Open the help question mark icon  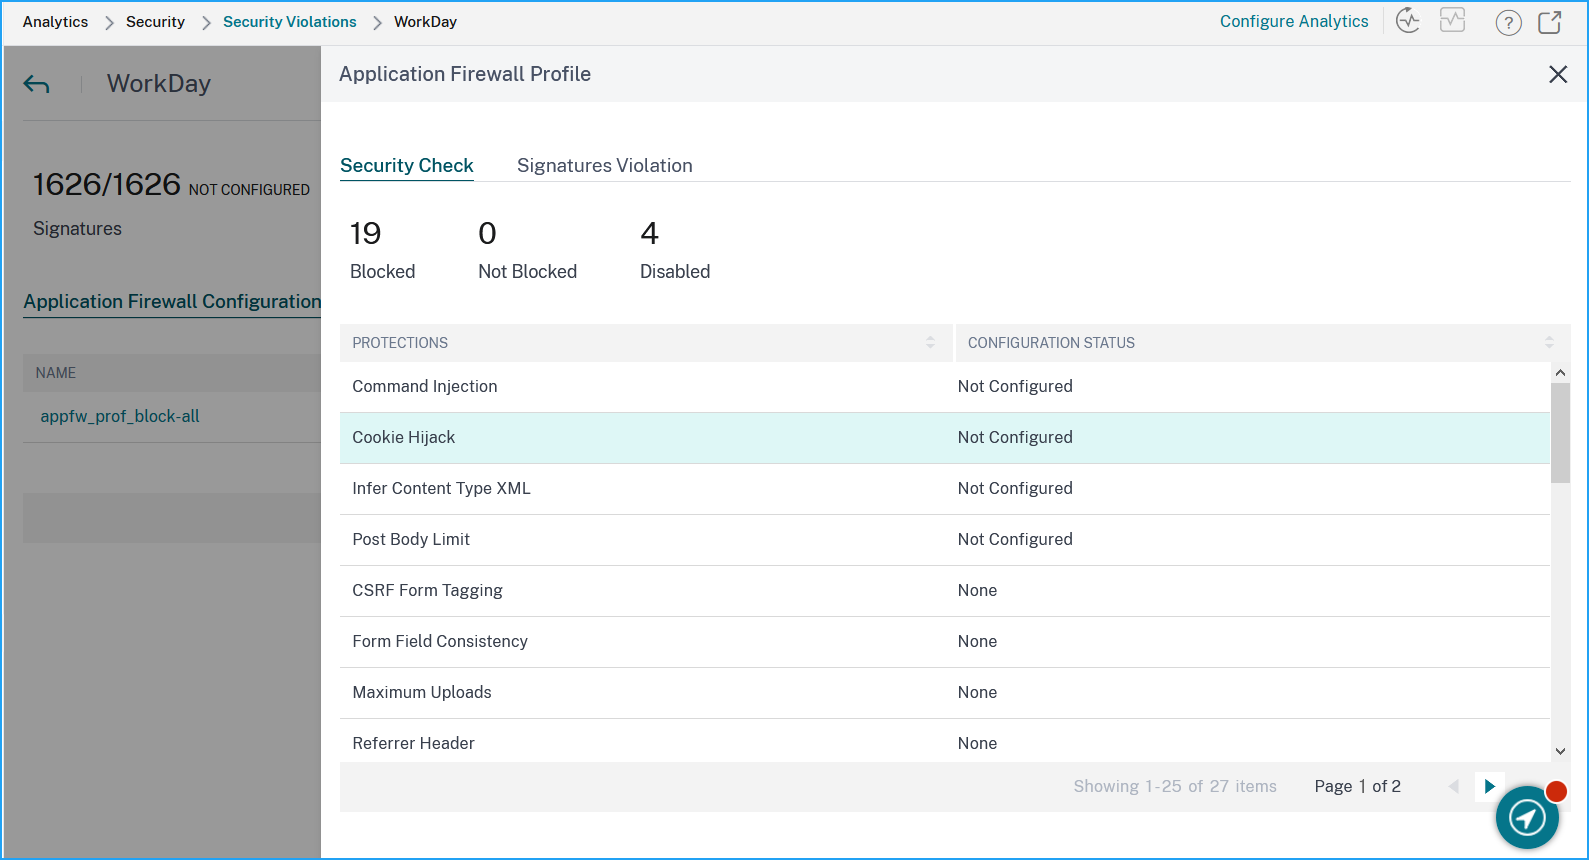click(1508, 22)
